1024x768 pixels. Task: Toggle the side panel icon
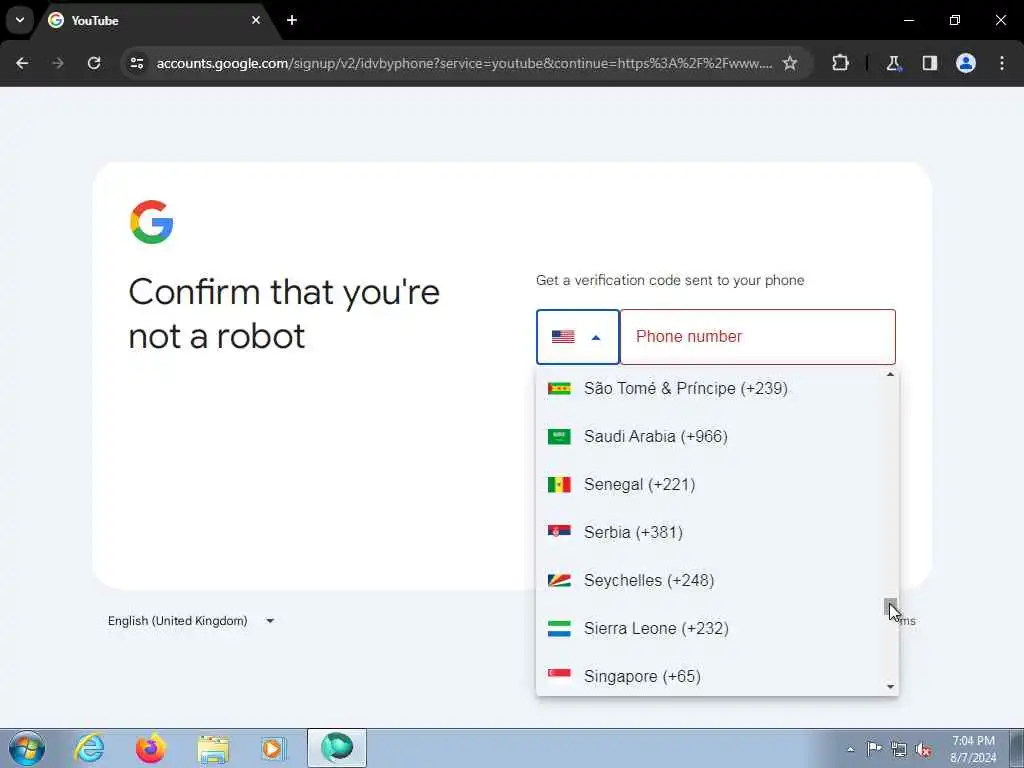930,63
